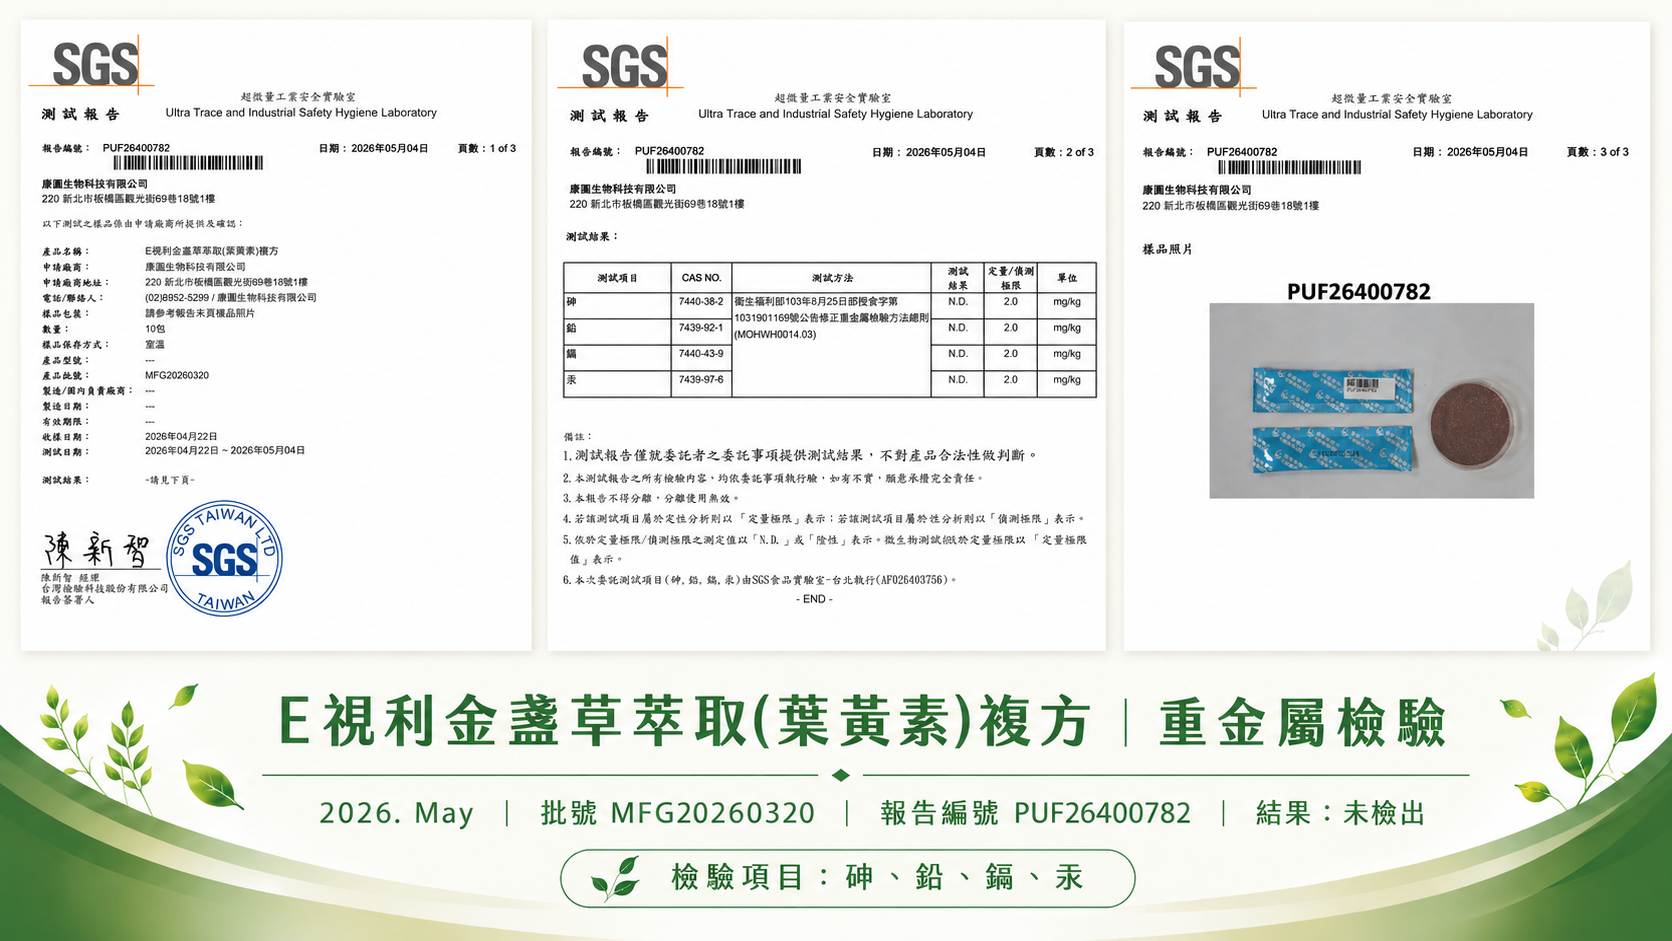Click the barcode on report page 3
Image resolution: width=1672 pixels, height=941 pixels.
point(1290,168)
